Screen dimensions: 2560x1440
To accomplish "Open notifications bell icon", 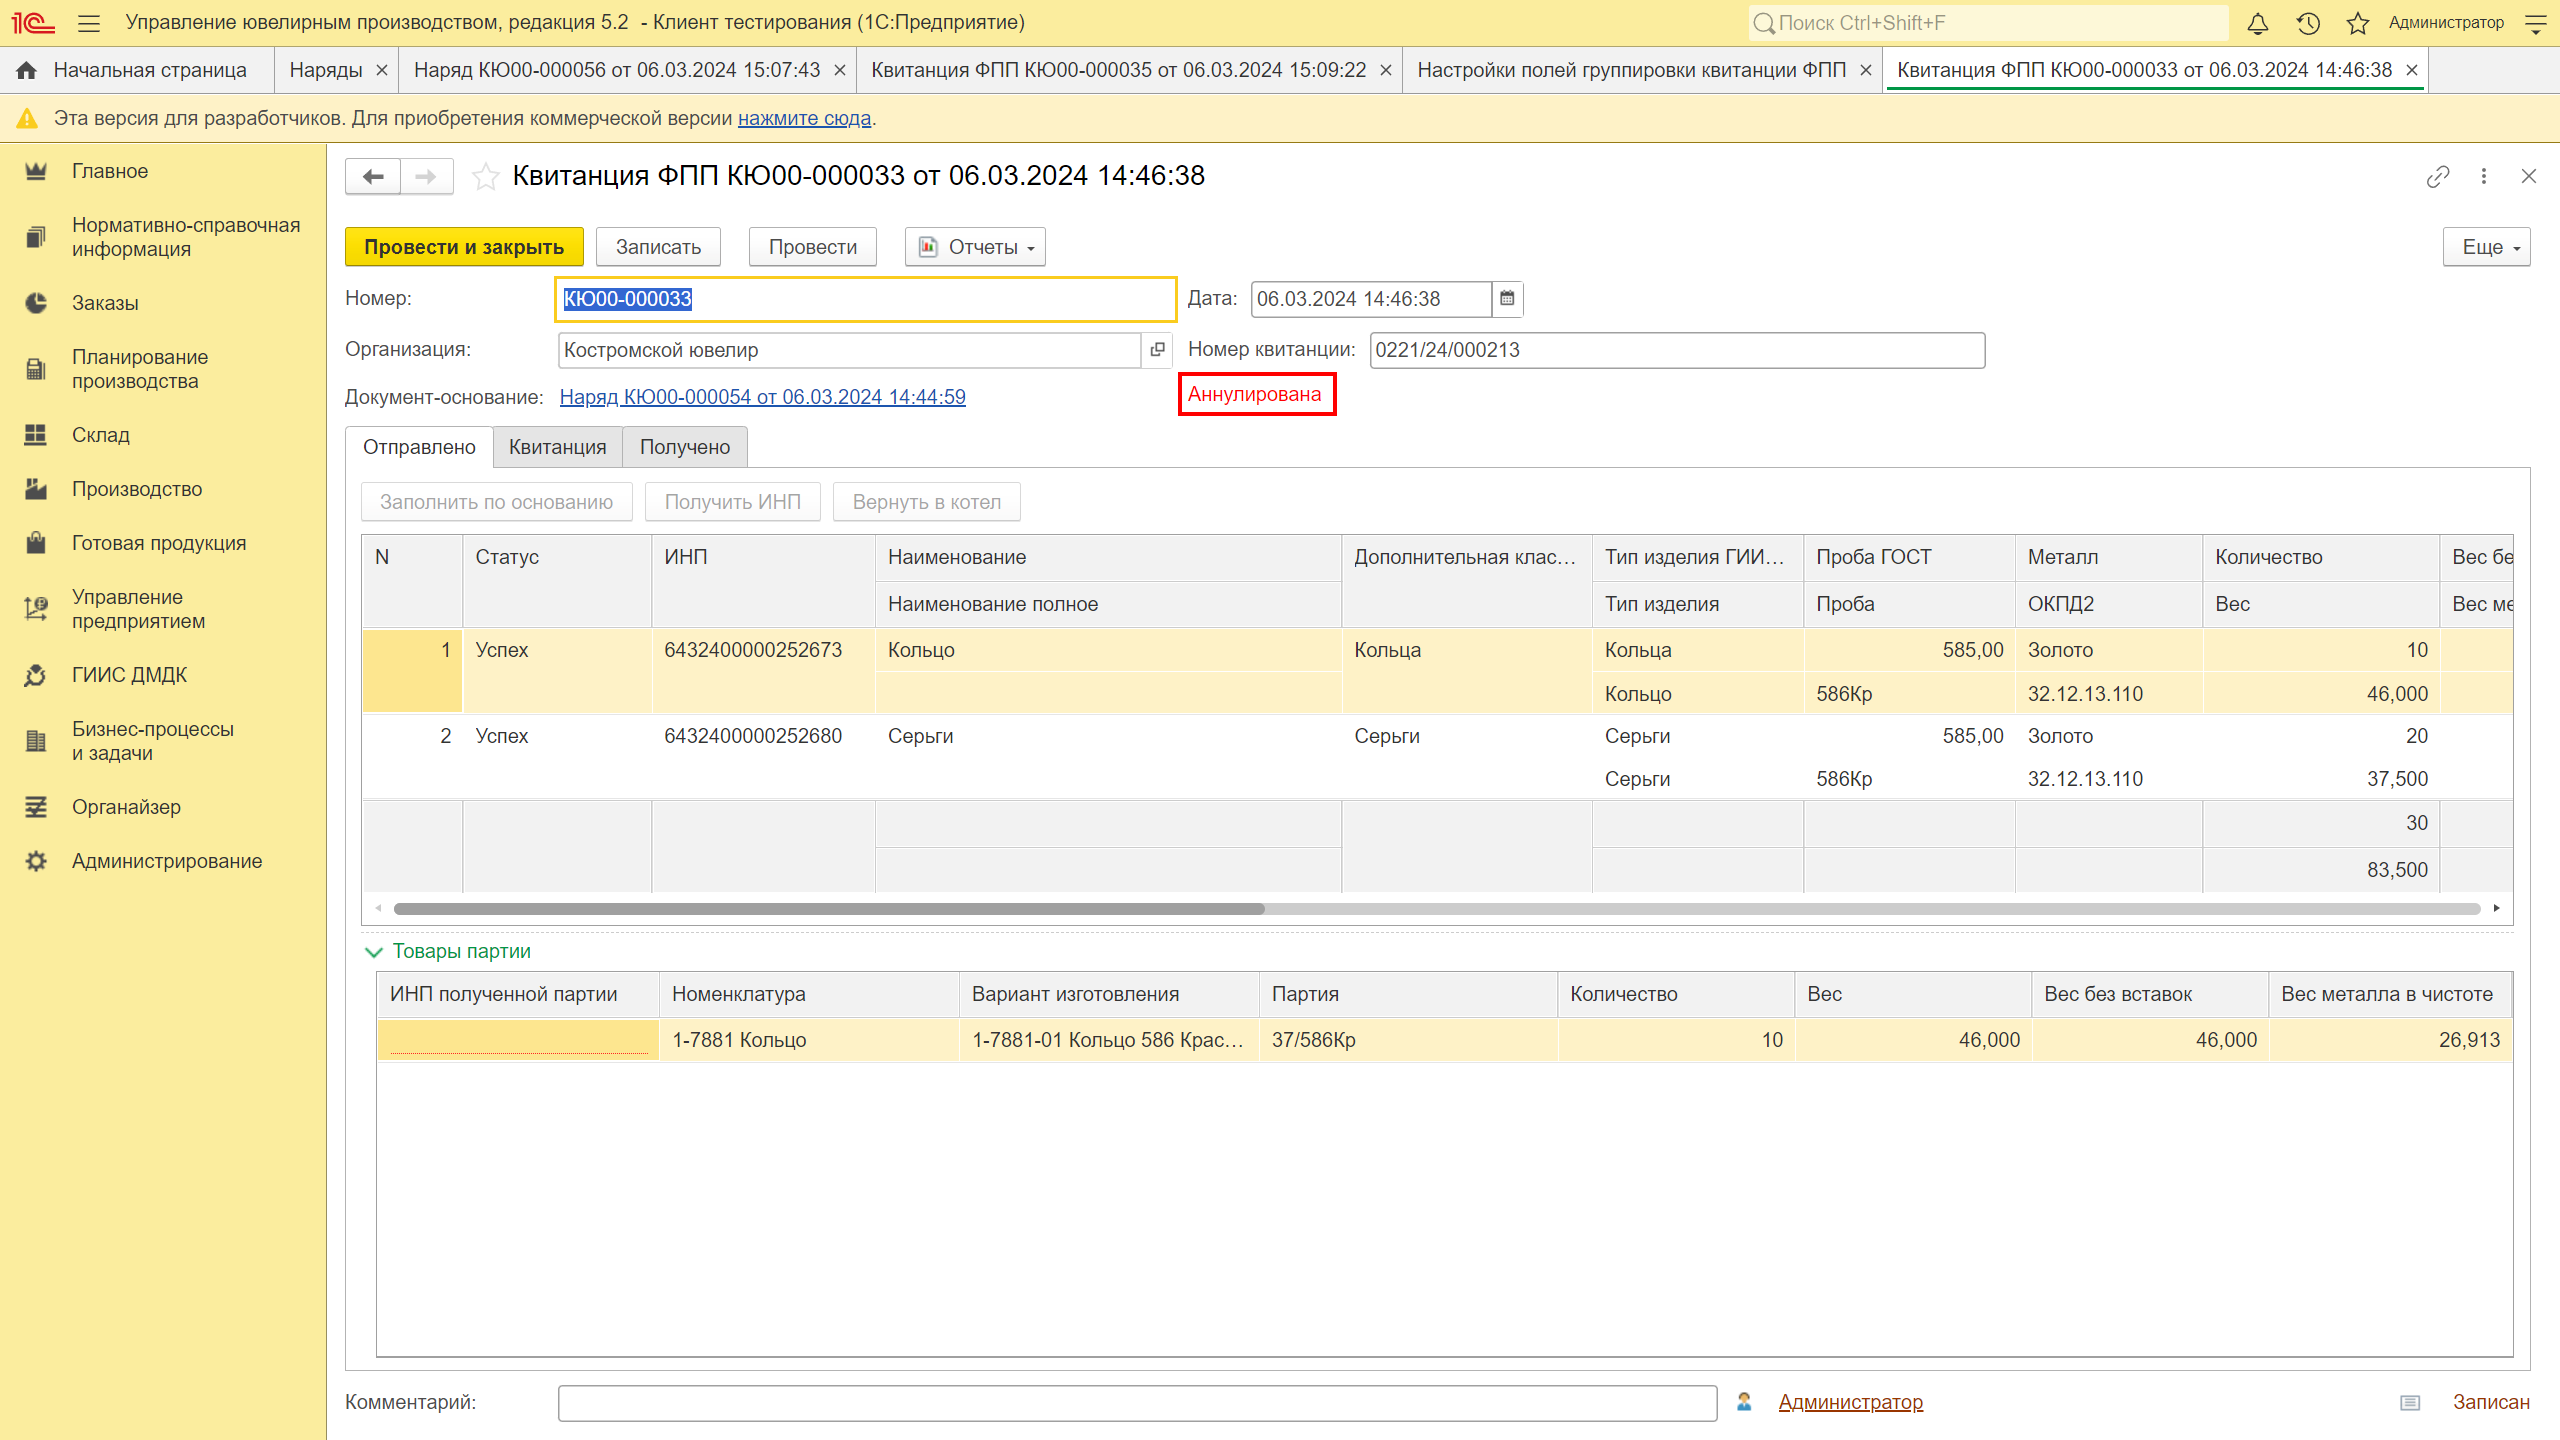I will click(2257, 23).
